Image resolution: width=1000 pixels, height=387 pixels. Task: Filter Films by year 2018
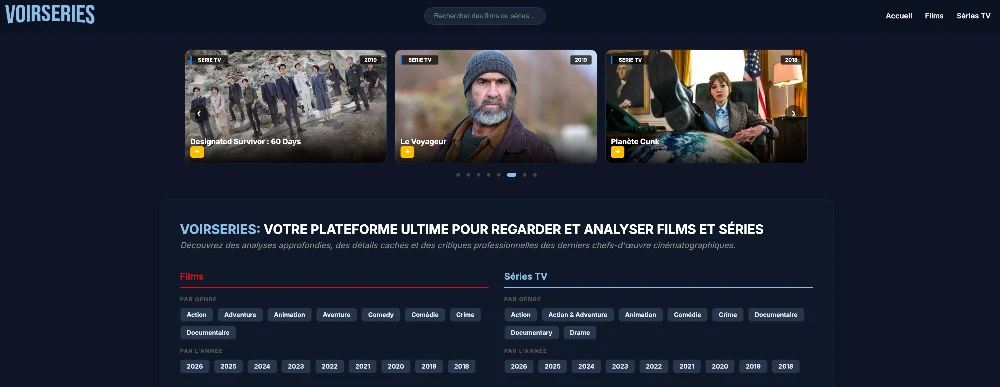[x=462, y=367]
